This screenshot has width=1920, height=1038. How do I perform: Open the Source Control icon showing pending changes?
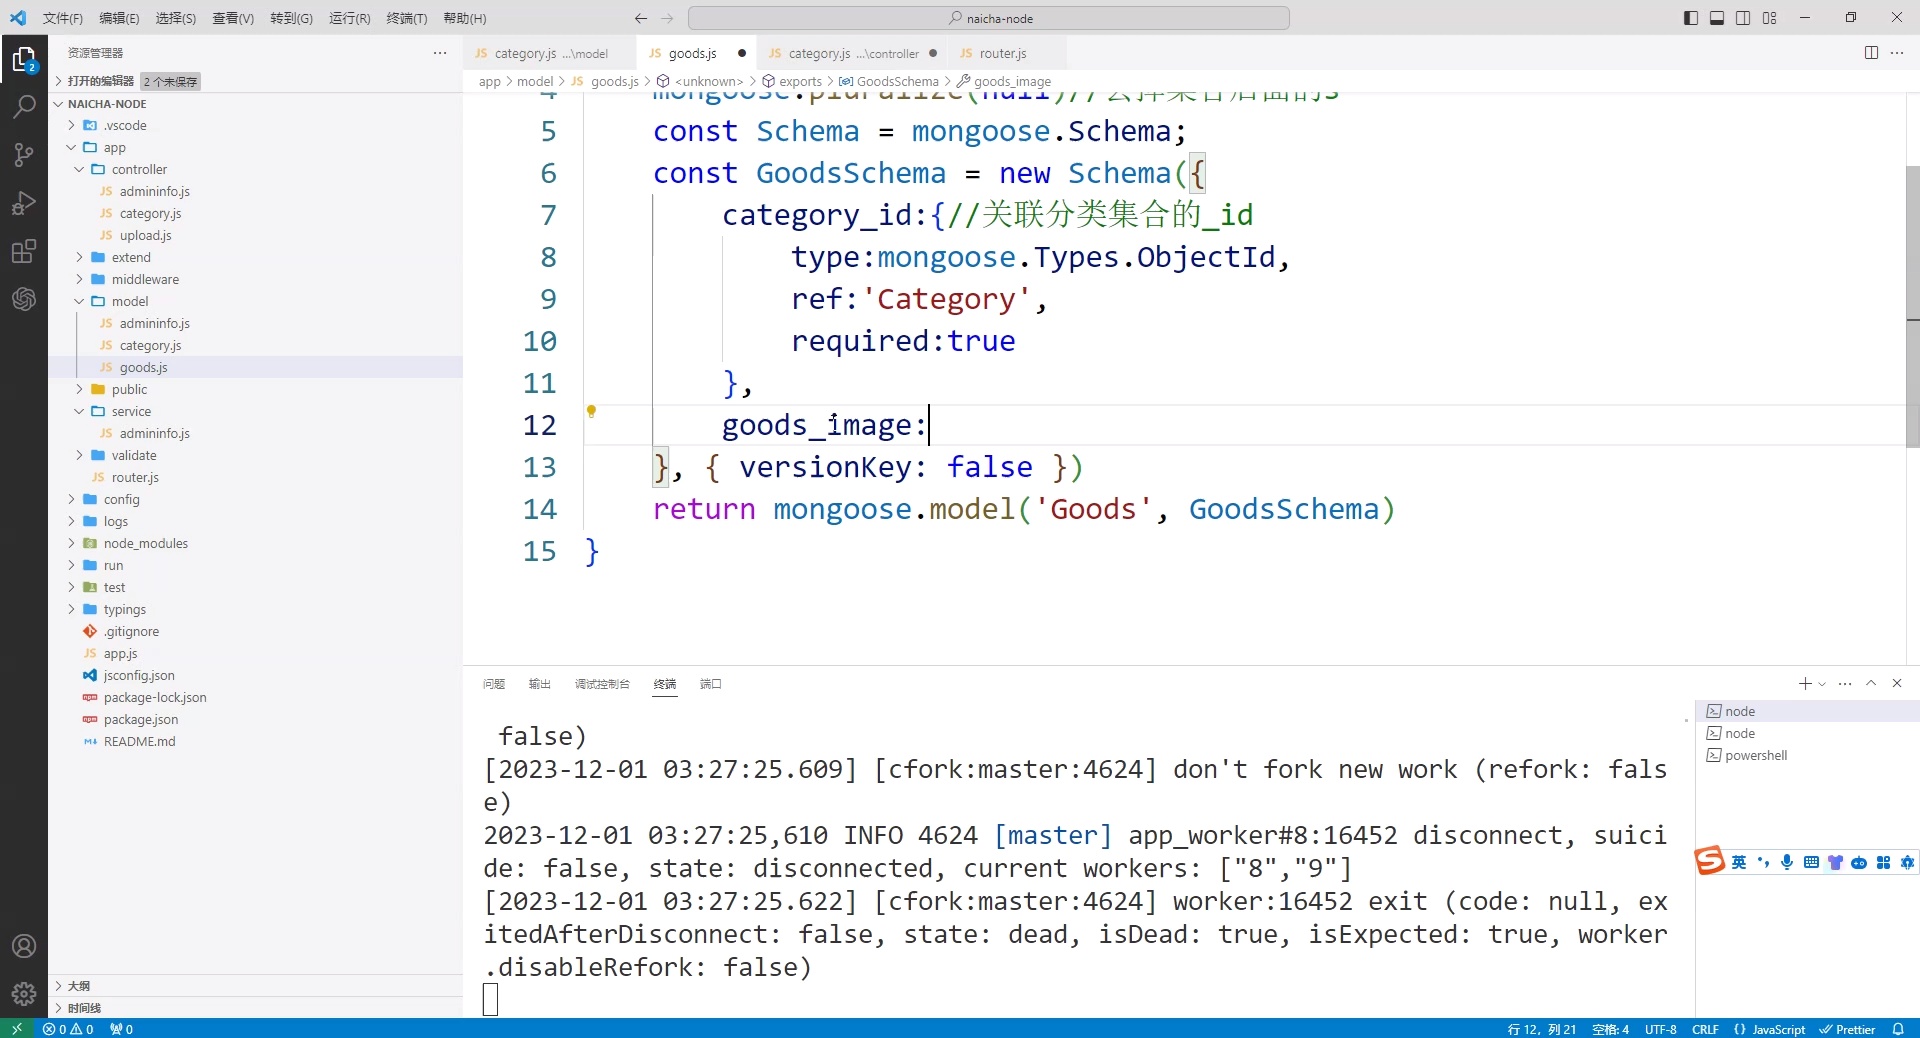(x=23, y=155)
